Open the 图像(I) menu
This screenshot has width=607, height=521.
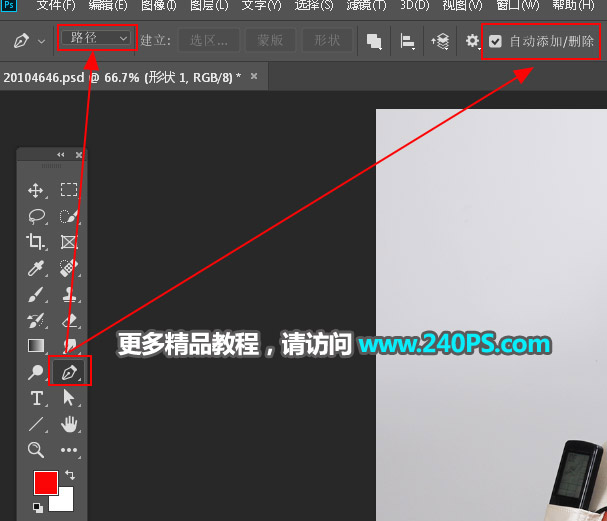pyautogui.click(x=159, y=5)
